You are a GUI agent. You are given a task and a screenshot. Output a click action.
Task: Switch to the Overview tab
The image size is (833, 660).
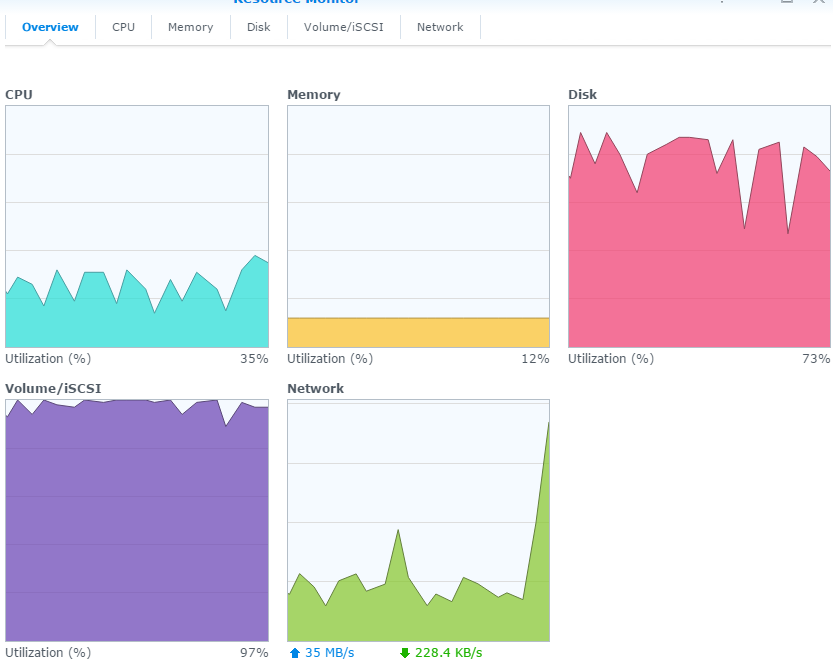pyautogui.click(x=50, y=27)
